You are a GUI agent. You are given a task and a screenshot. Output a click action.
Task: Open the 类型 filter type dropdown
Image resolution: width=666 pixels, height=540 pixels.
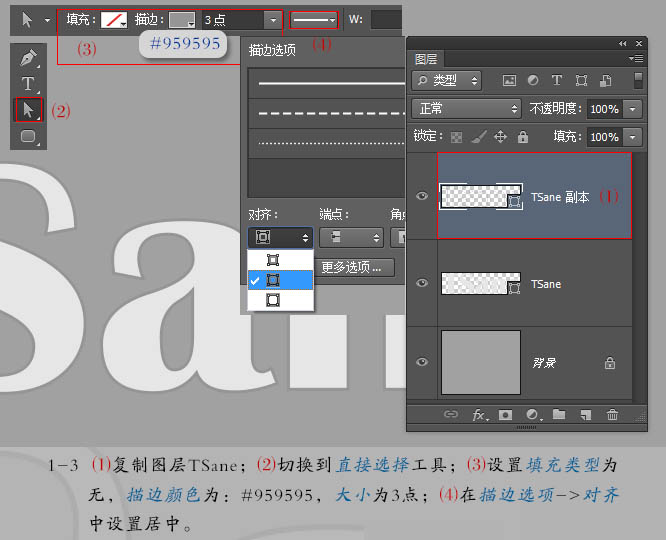[x=446, y=80]
